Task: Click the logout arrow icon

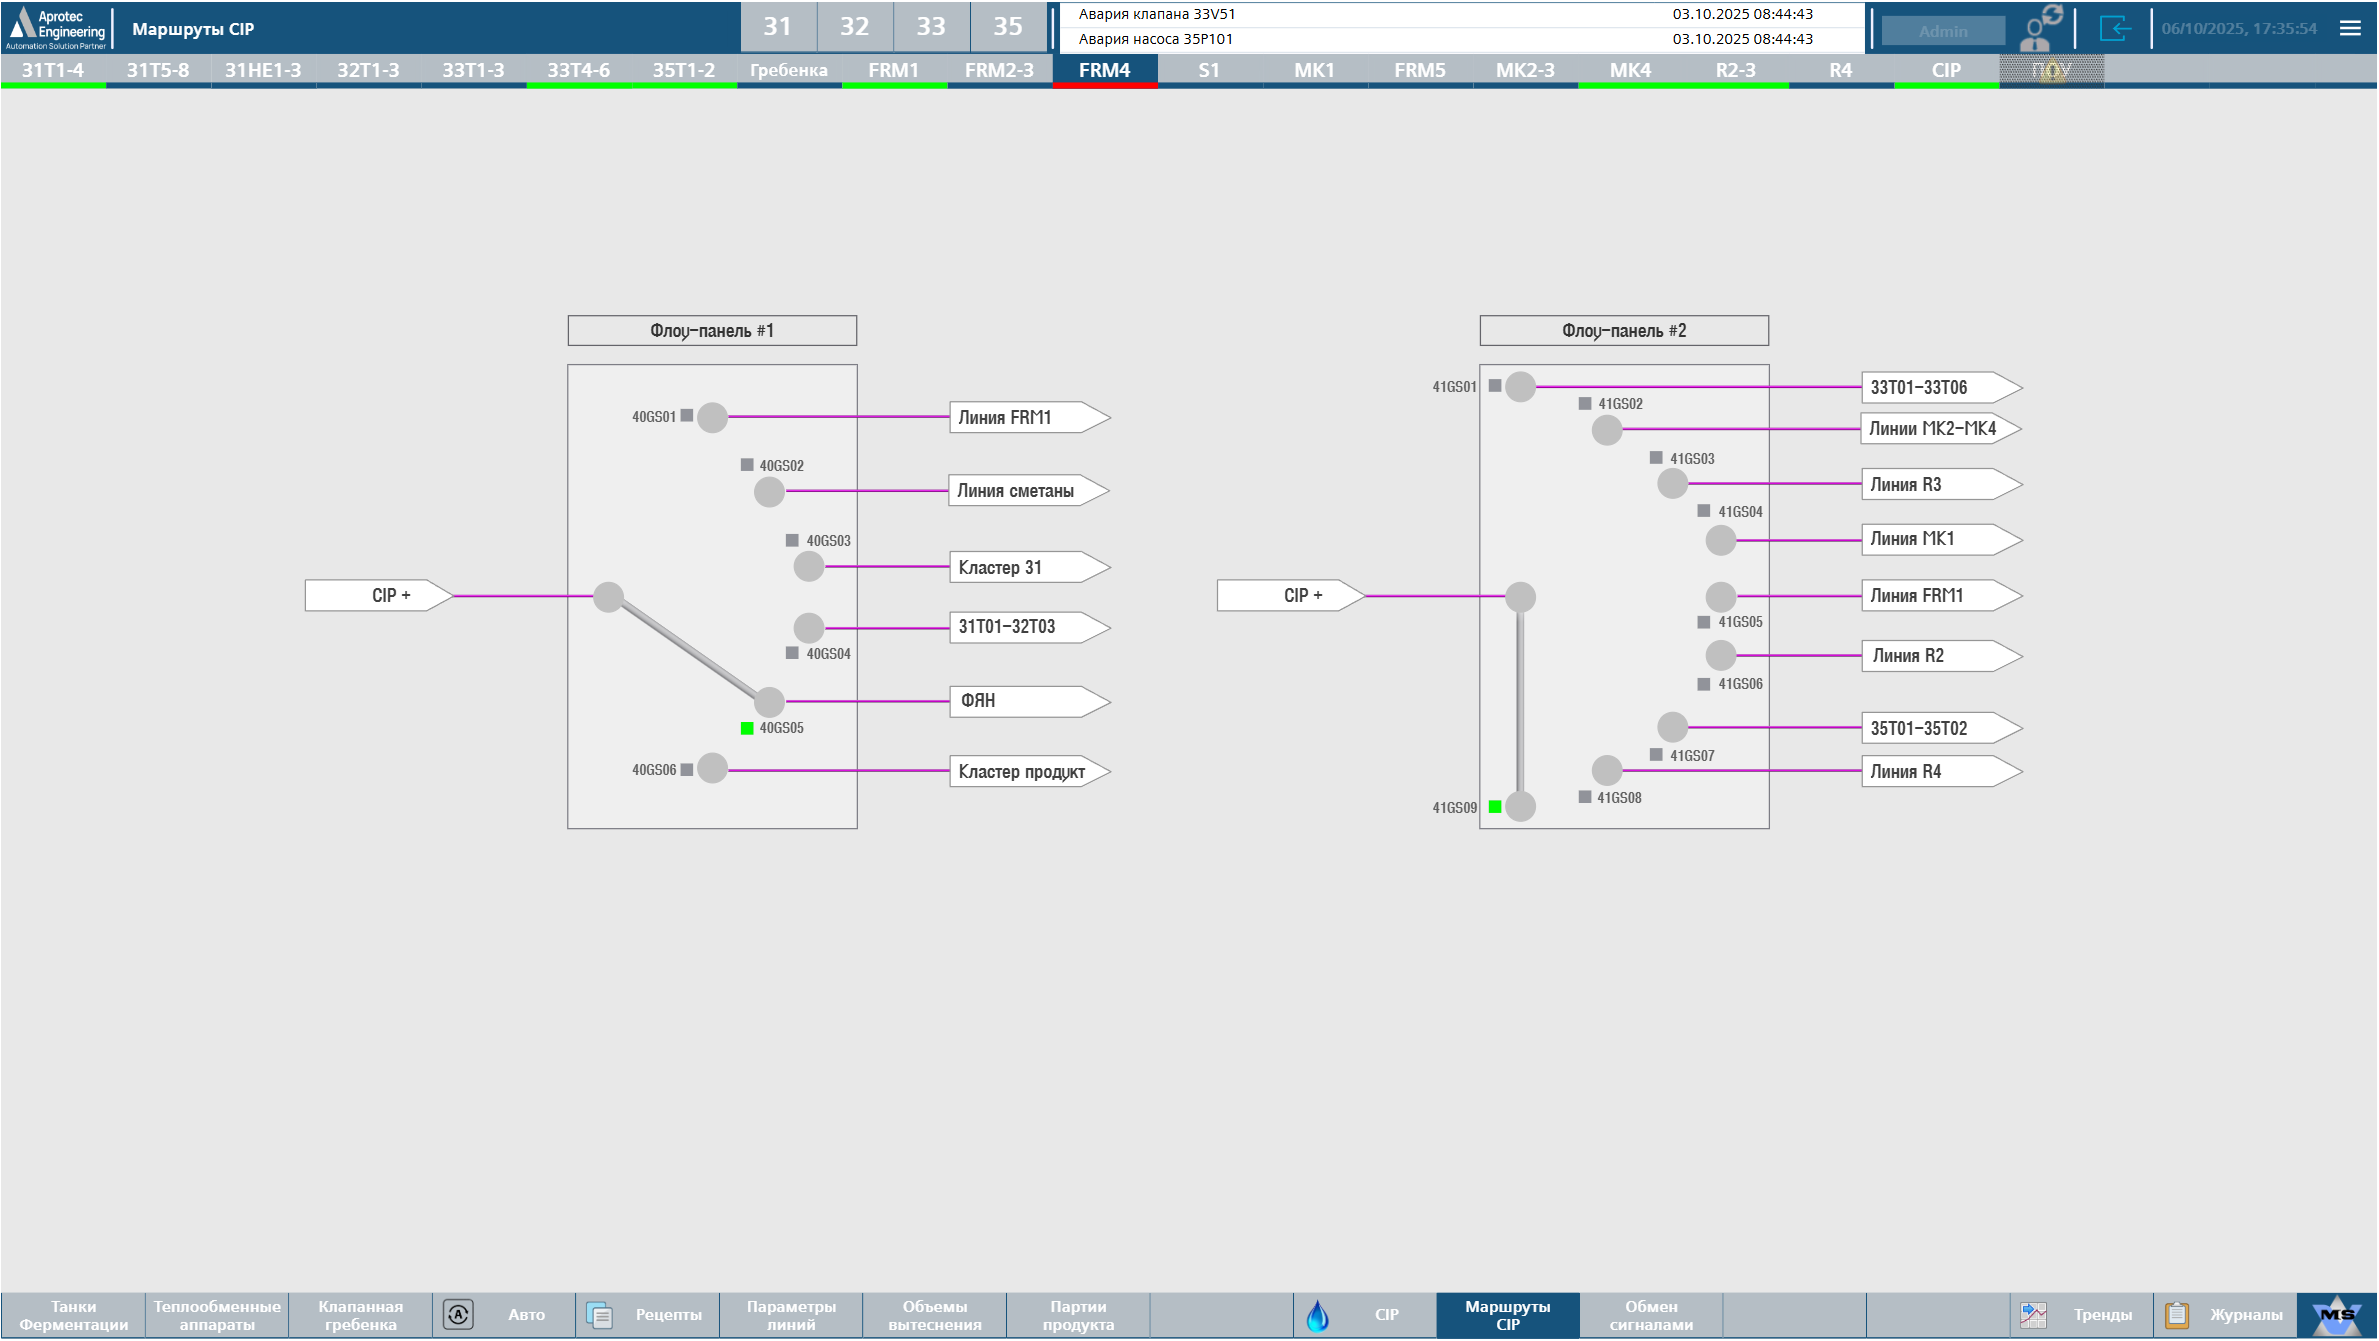Action: click(2114, 28)
